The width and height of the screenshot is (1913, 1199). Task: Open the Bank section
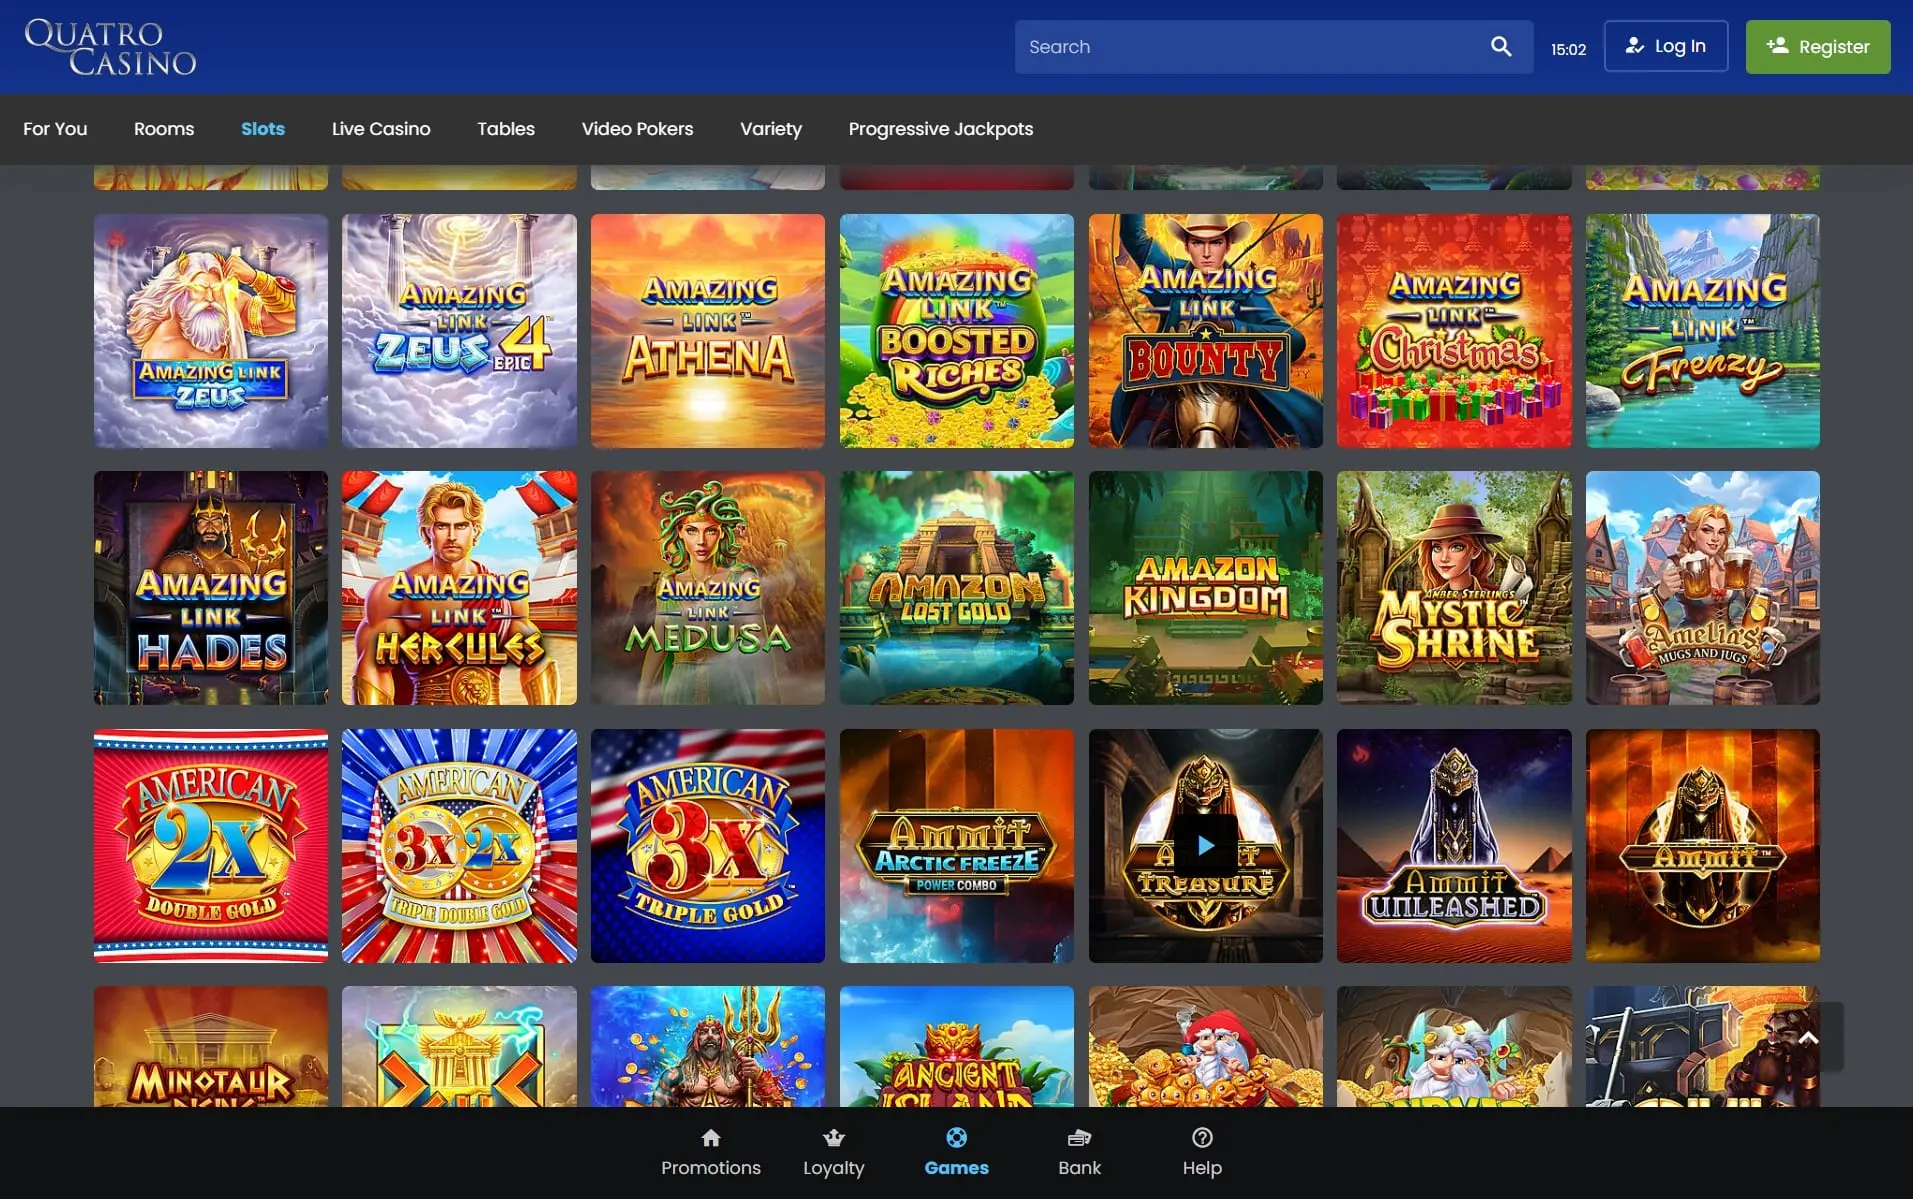[1079, 1152]
